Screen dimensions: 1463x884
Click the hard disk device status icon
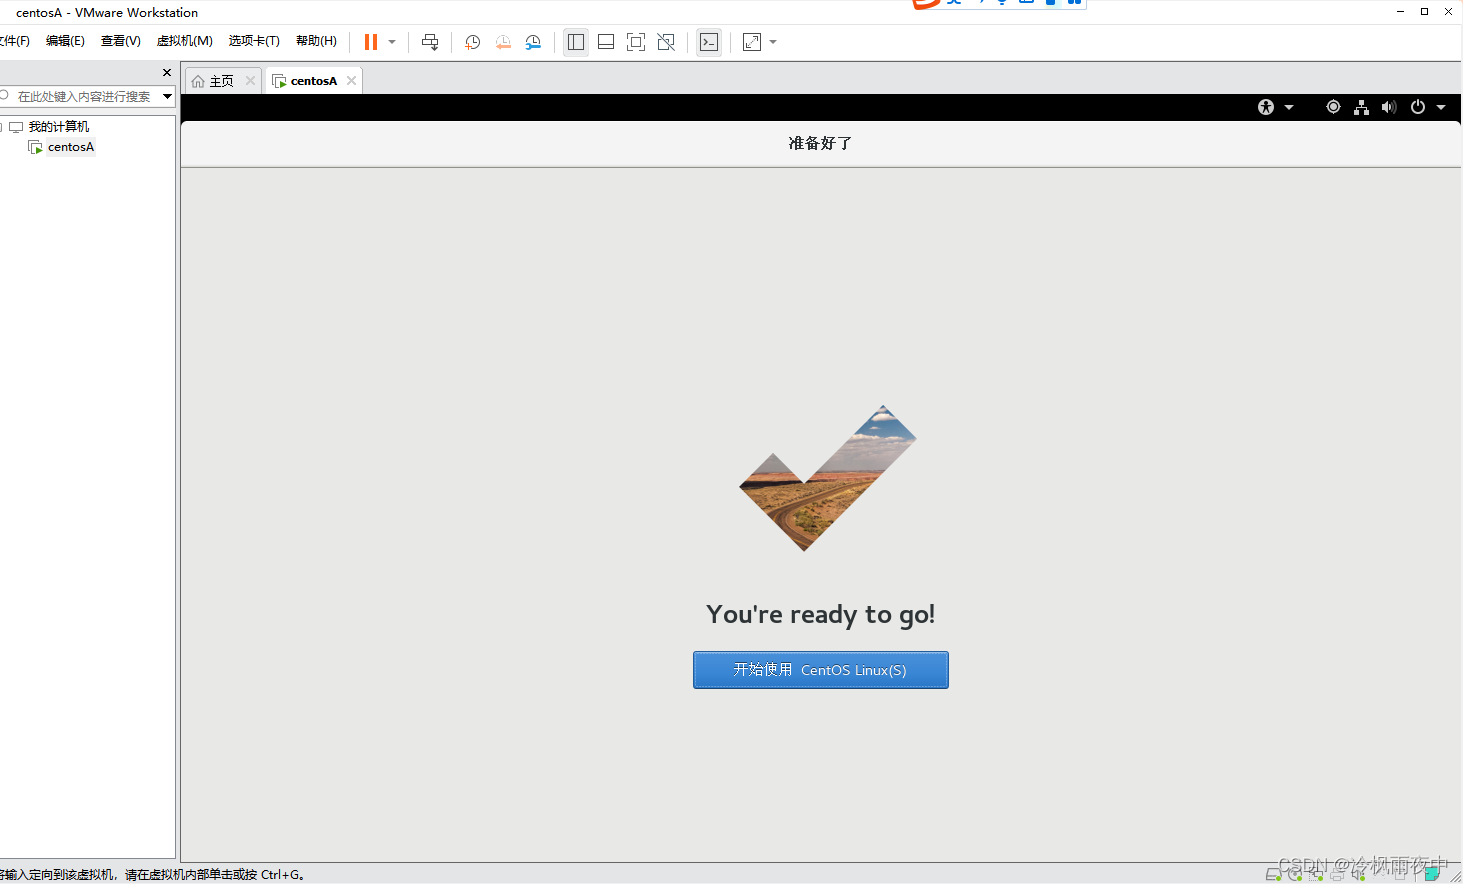[x=1274, y=874]
